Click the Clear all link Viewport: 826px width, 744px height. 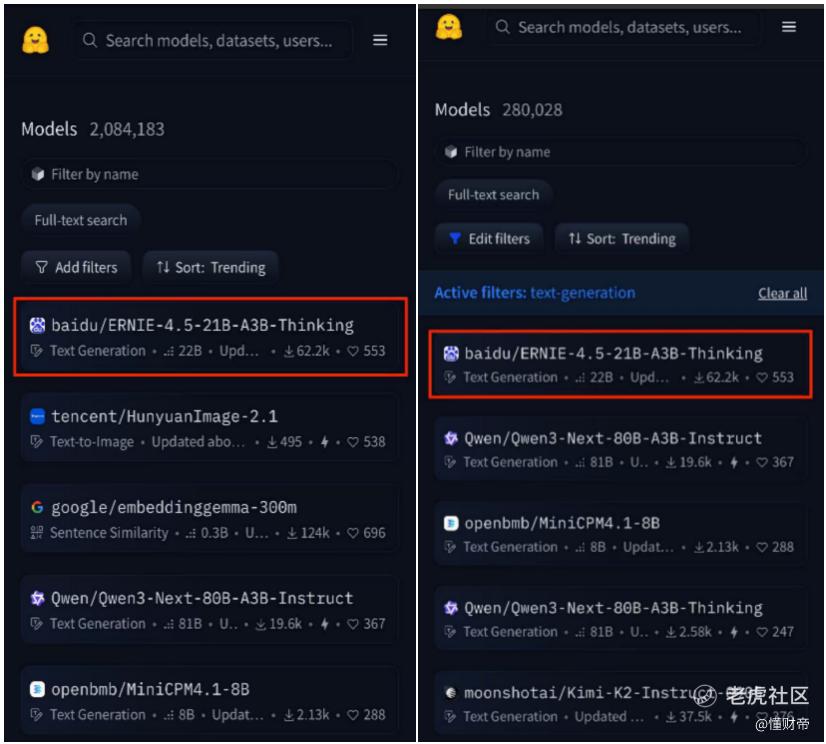point(782,293)
